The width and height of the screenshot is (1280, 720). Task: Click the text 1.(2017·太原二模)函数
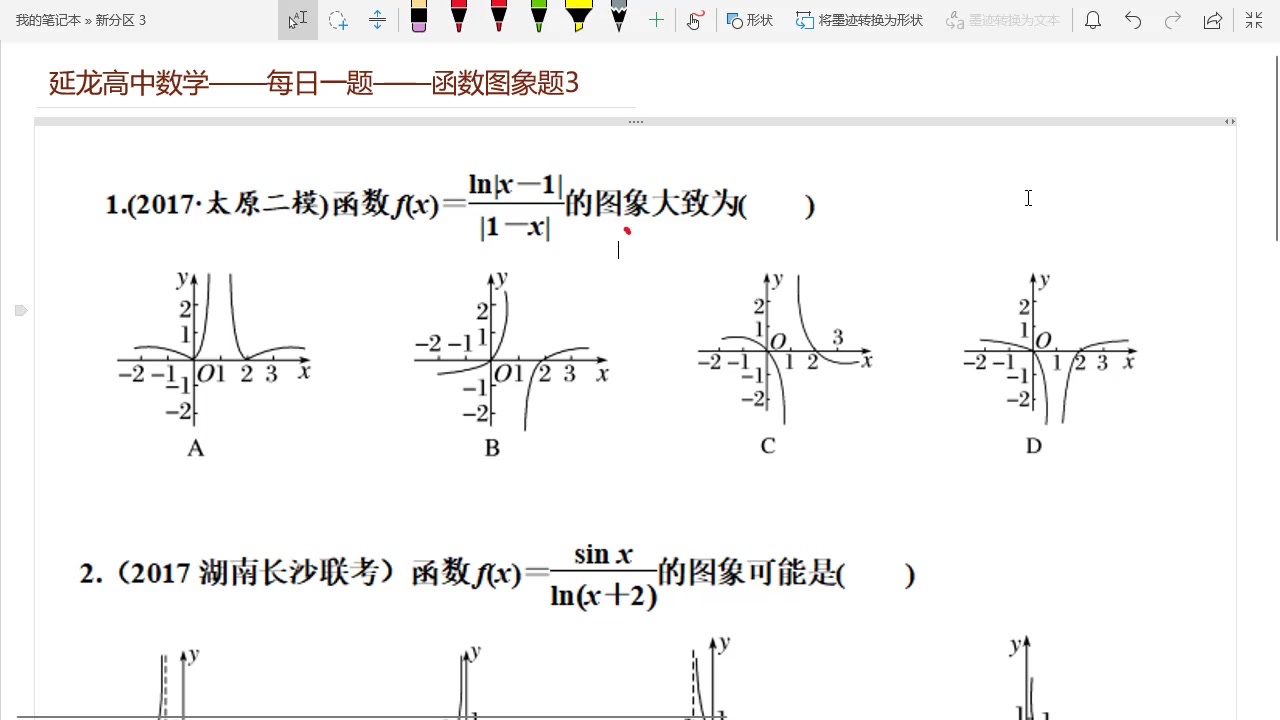(247, 204)
